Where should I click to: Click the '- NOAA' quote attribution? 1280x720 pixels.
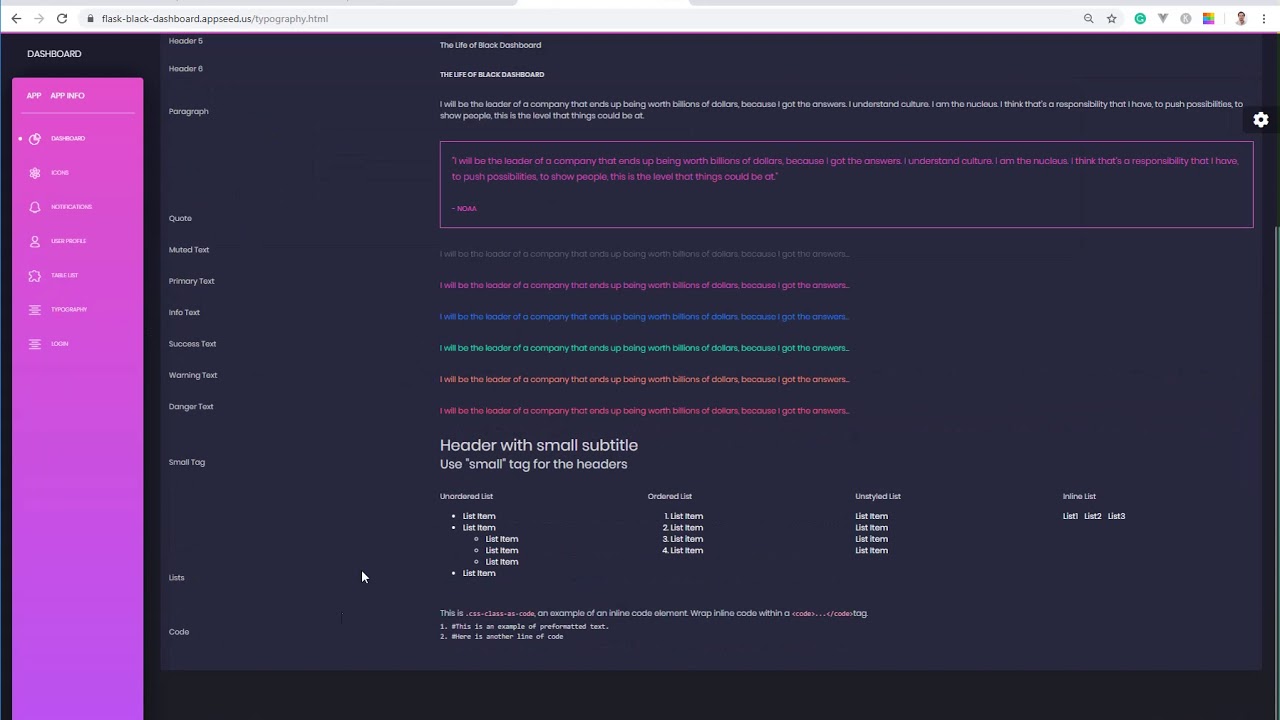464,208
